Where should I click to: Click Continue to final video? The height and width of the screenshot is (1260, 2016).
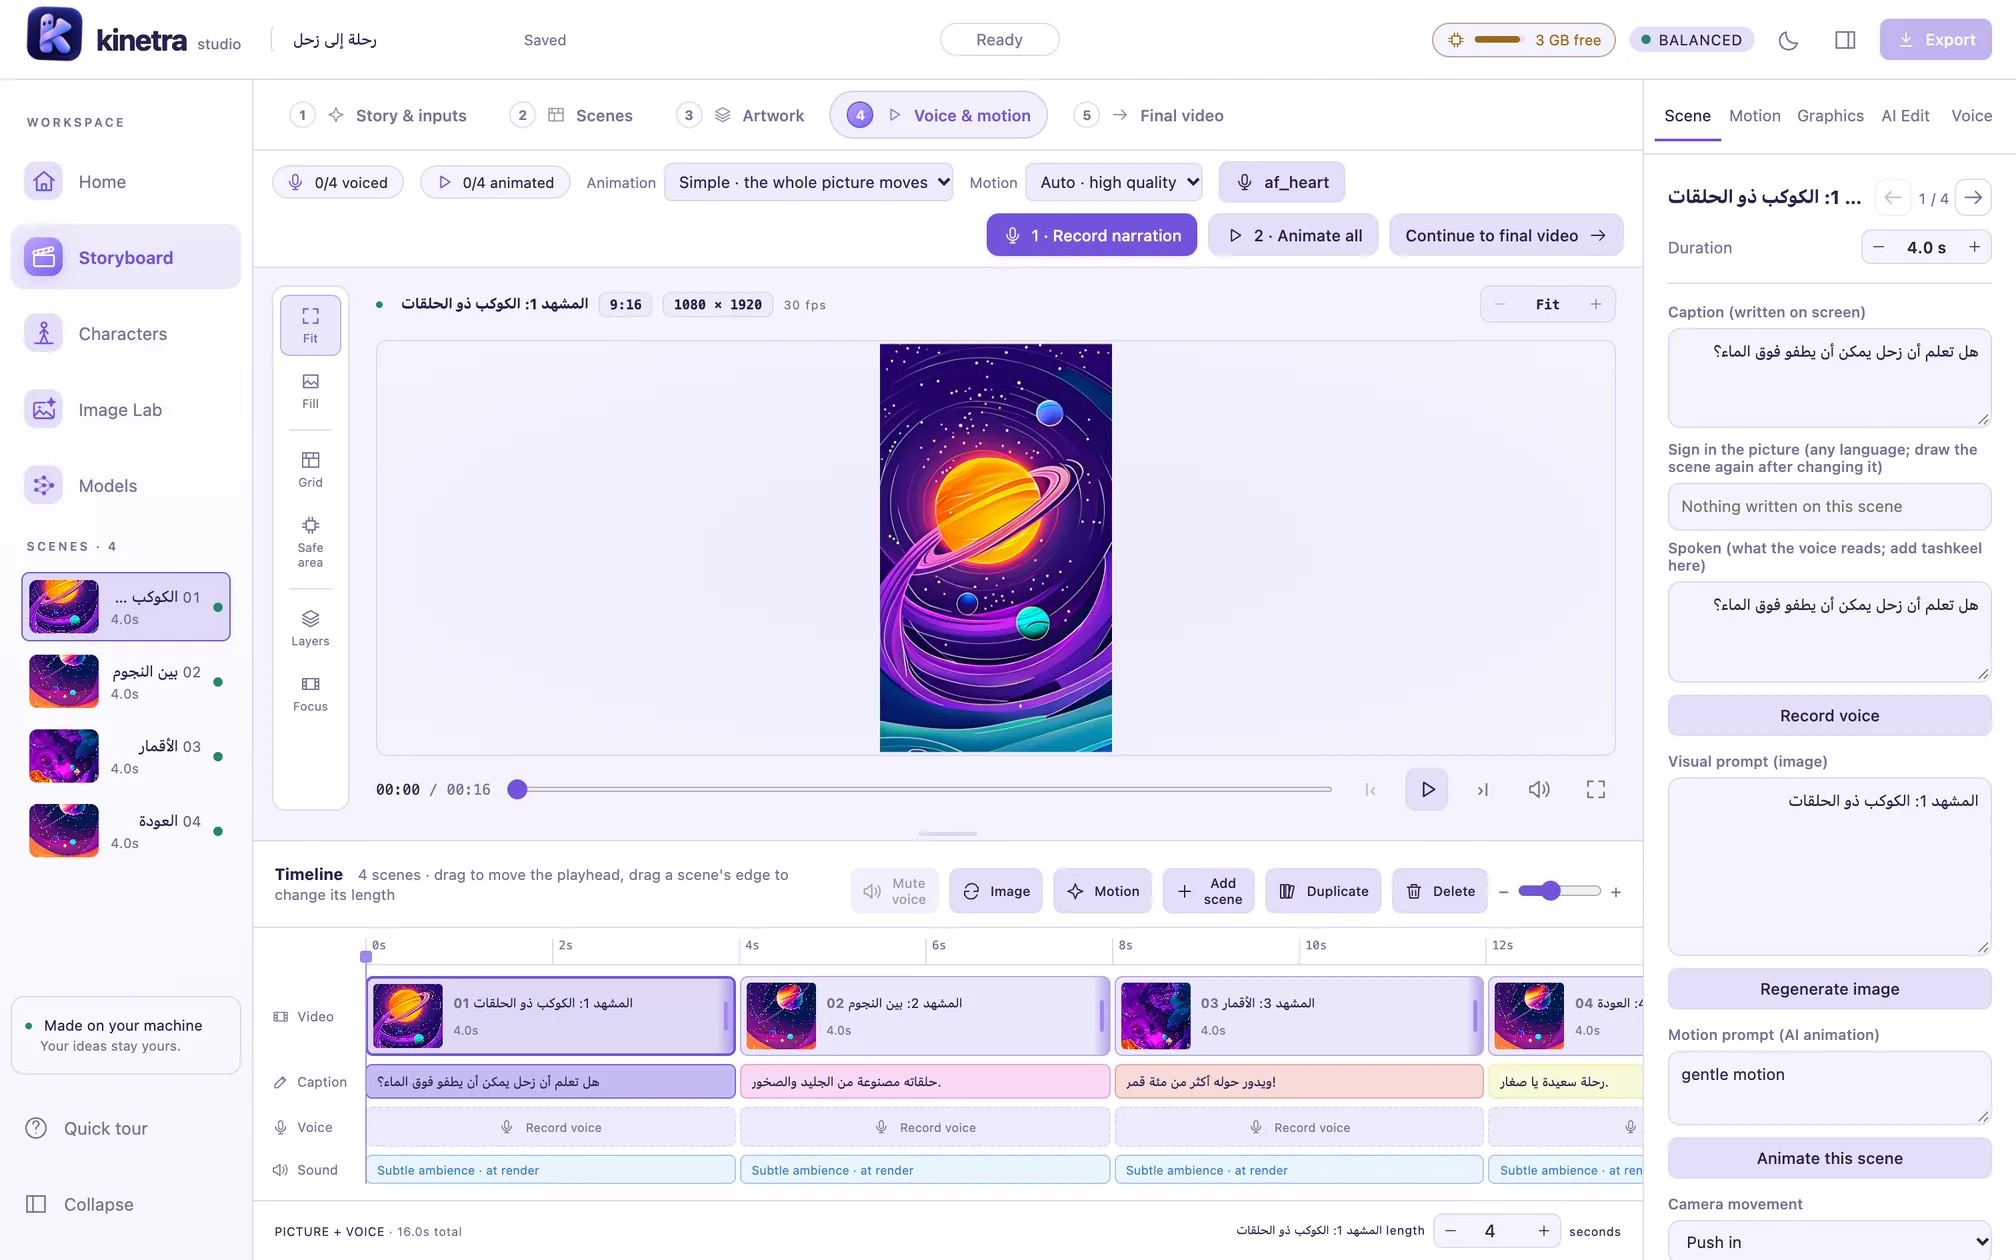1505,236
